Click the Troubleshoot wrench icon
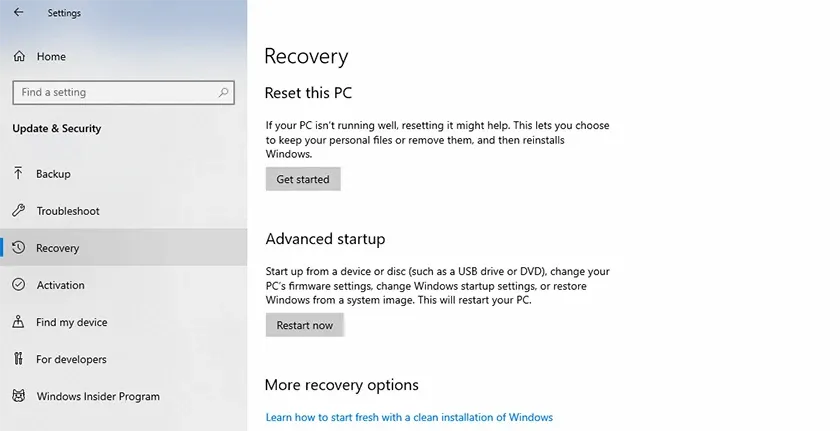Screen dimensions: 840x431 click(x=19, y=210)
